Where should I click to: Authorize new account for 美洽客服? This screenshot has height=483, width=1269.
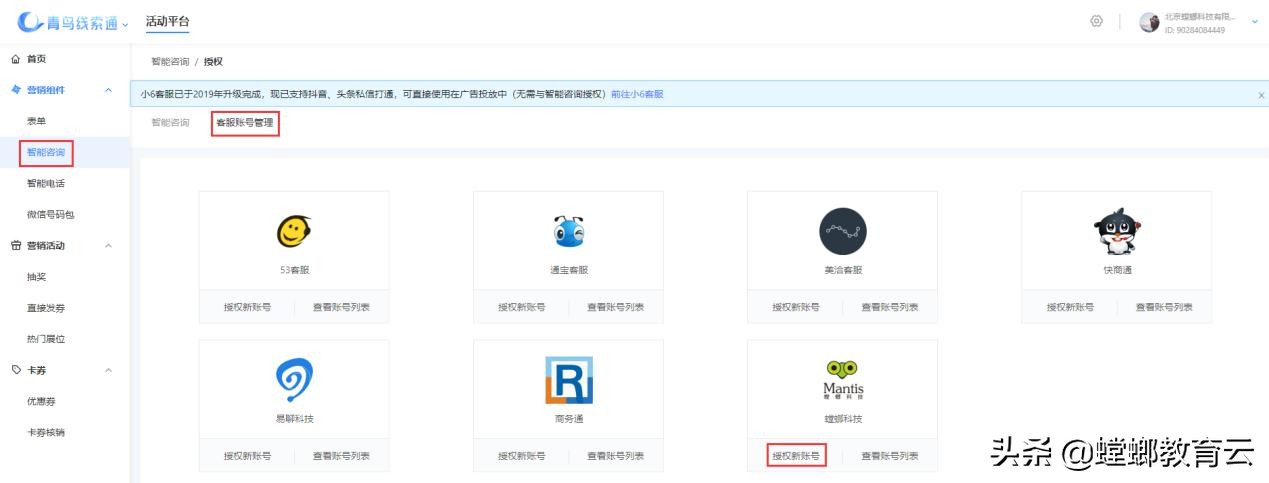click(796, 307)
